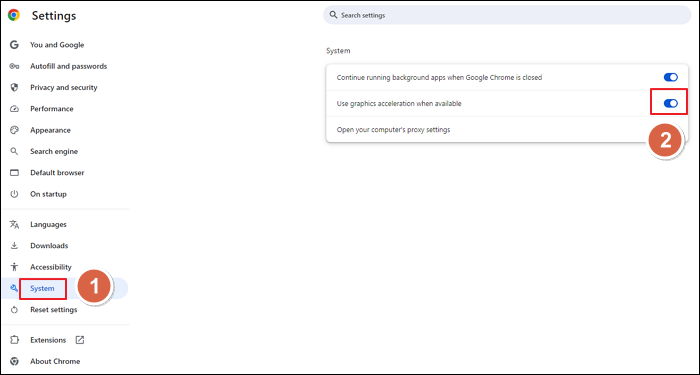Click the key icon for Autofill and passwords
The height and width of the screenshot is (375, 700).
click(x=14, y=66)
